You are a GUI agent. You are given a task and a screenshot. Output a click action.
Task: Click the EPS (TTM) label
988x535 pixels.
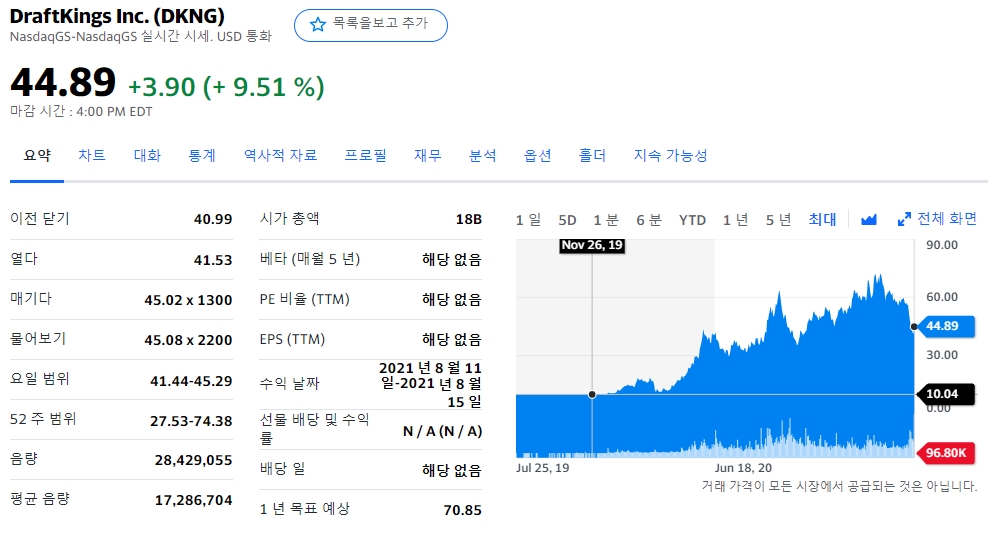click(x=292, y=340)
